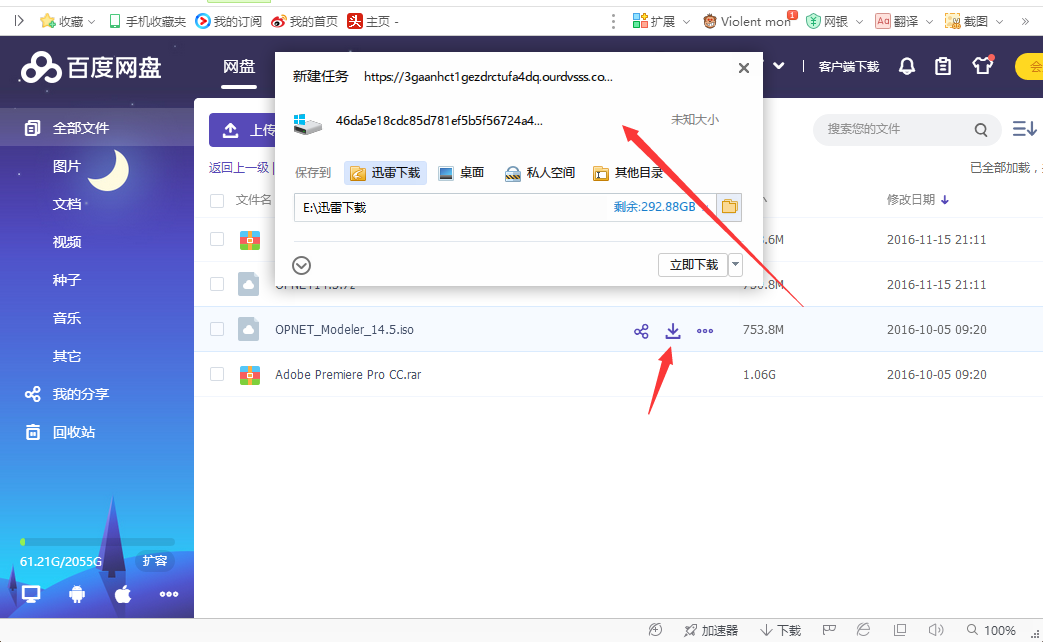This screenshot has width=1043, height=642.
Task: Click the search magnifier icon
Action: tap(981, 130)
